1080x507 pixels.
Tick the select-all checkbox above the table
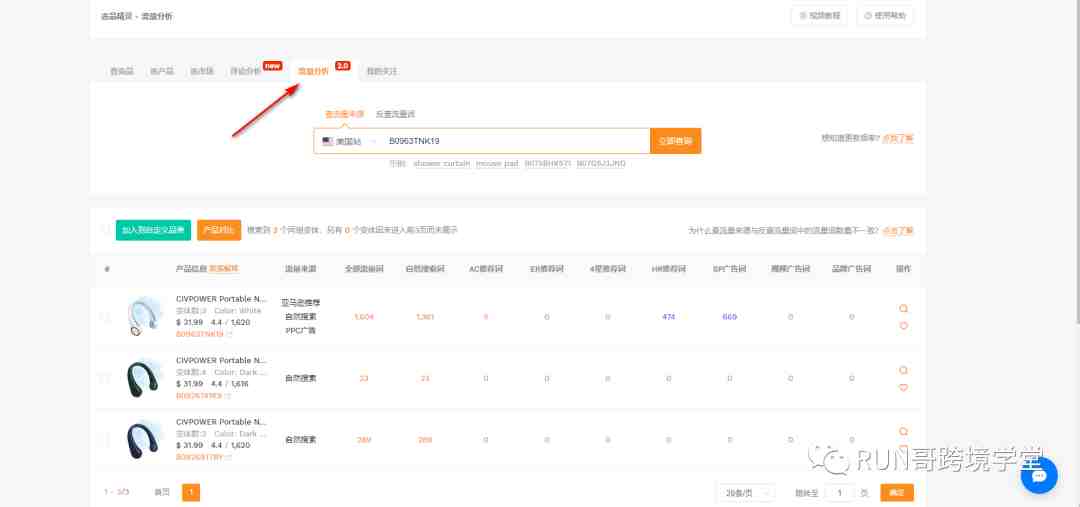106,230
